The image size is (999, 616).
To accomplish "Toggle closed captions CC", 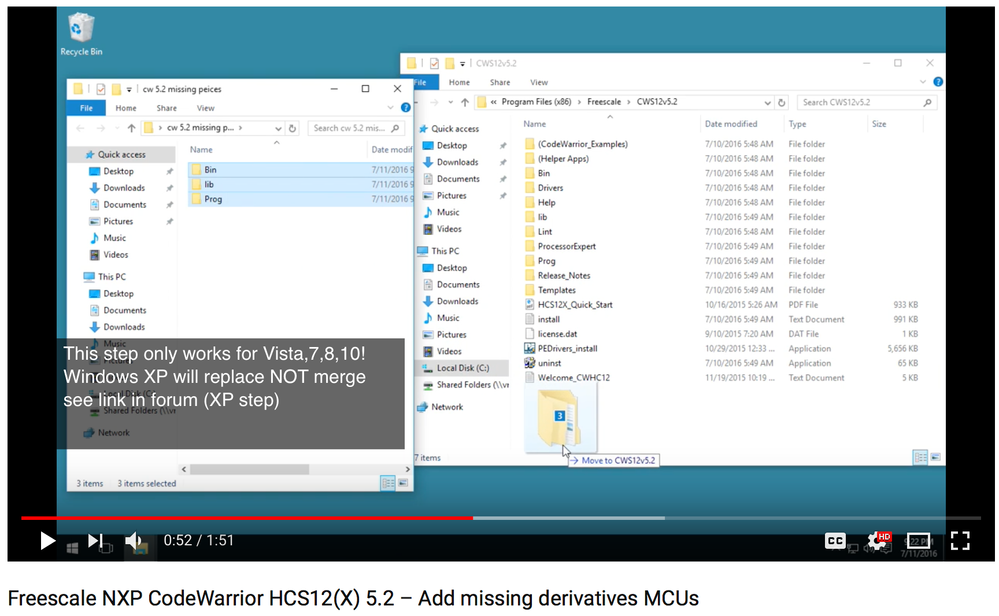I will pos(835,541).
